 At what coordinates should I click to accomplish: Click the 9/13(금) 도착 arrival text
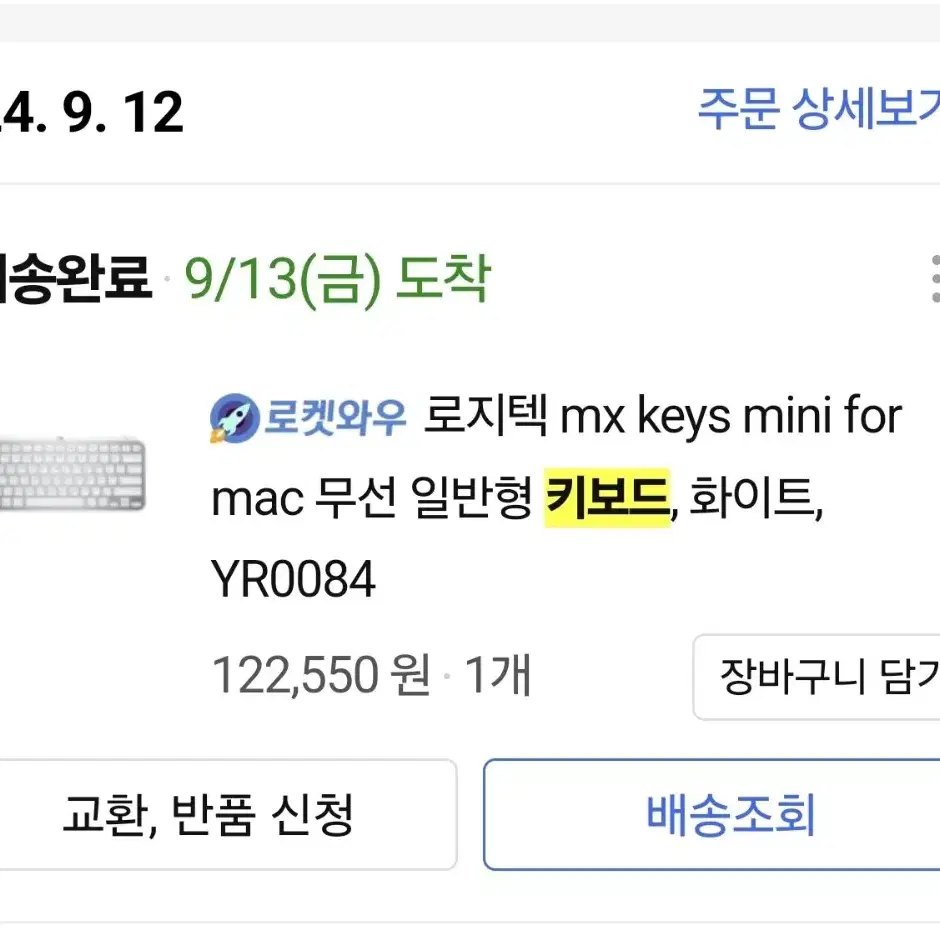point(338,279)
